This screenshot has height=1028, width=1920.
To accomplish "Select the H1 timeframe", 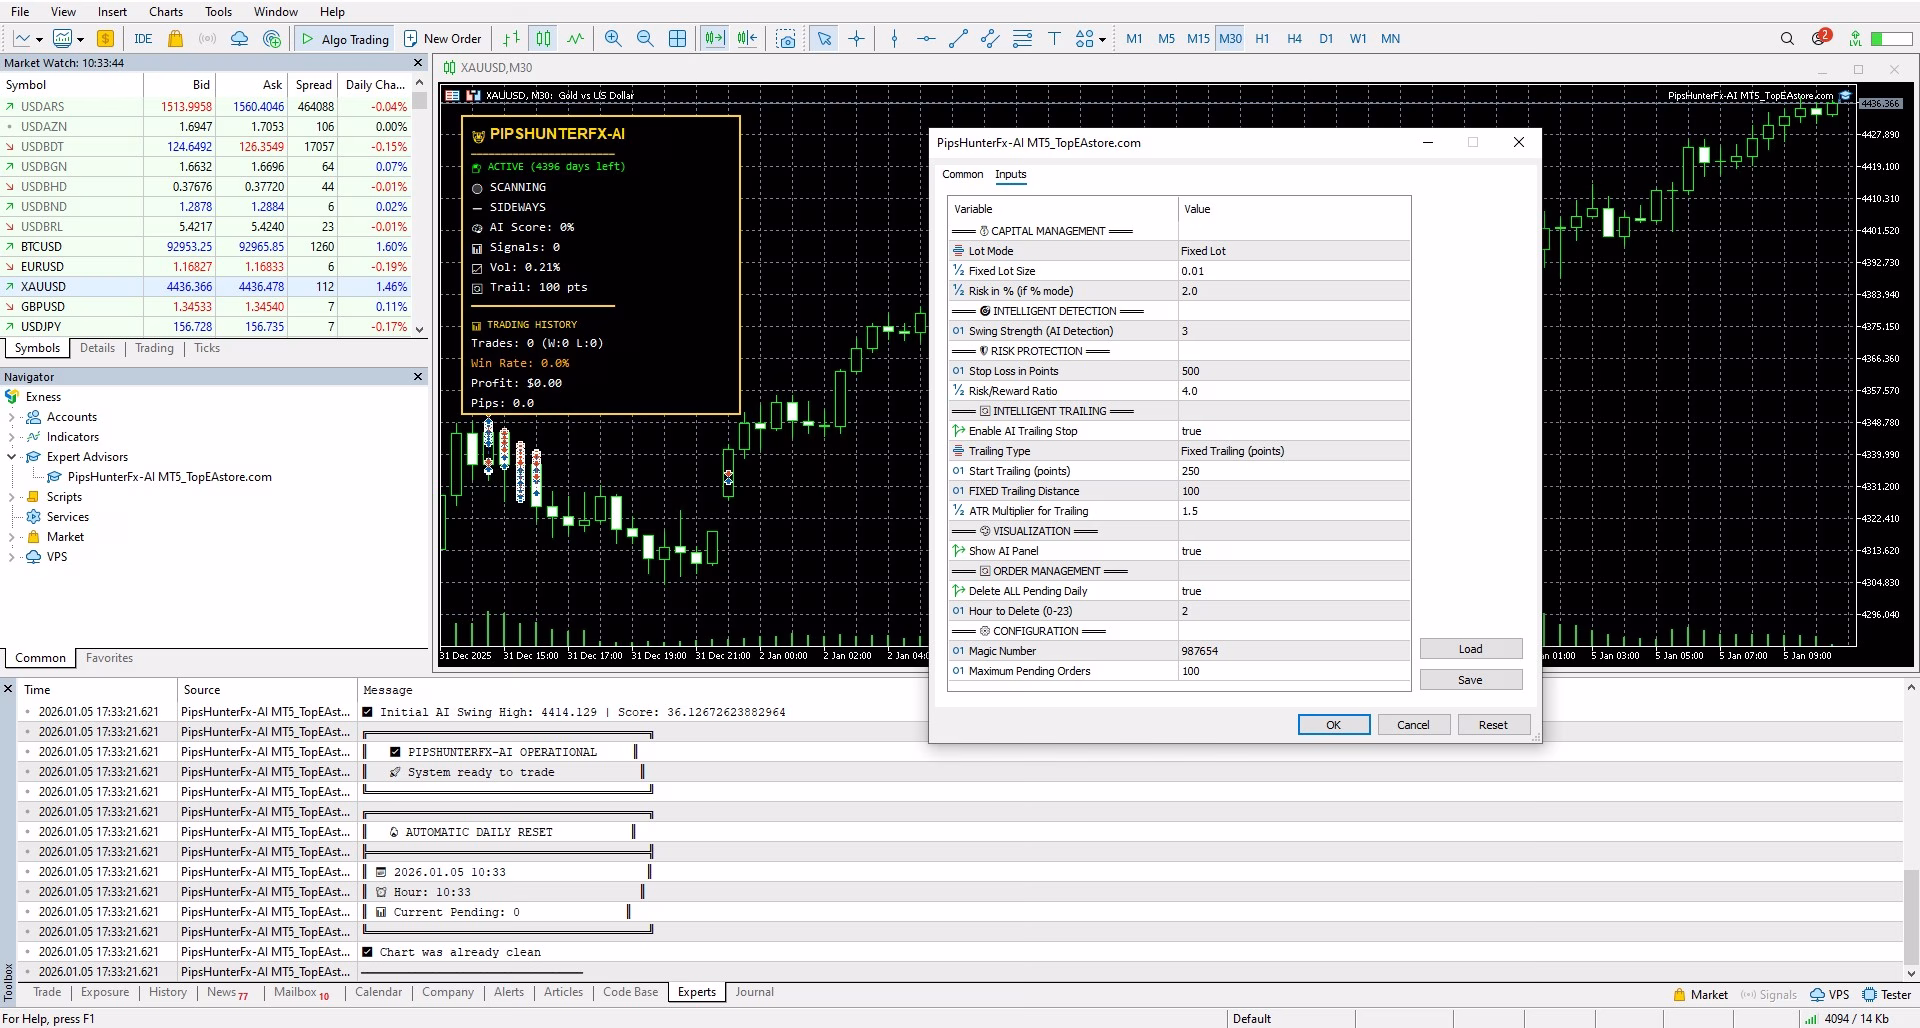I will (x=1262, y=39).
